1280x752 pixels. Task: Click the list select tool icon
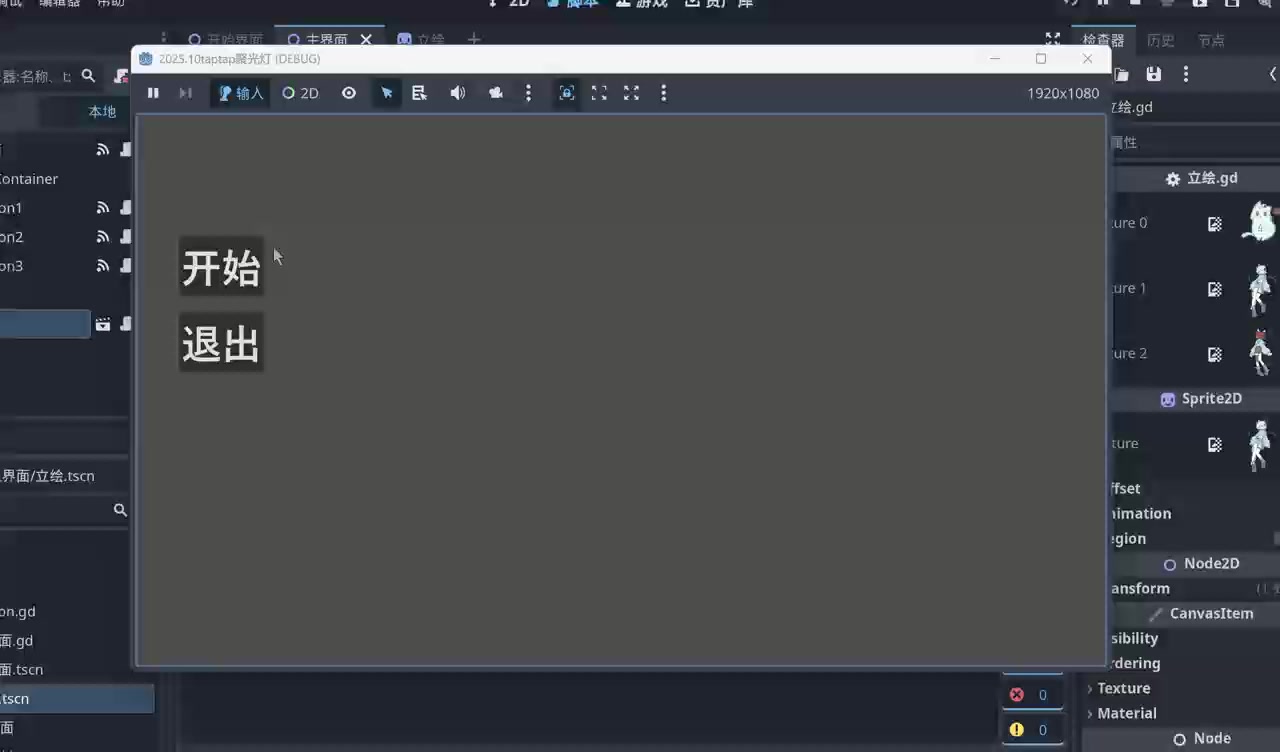coord(419,93)
